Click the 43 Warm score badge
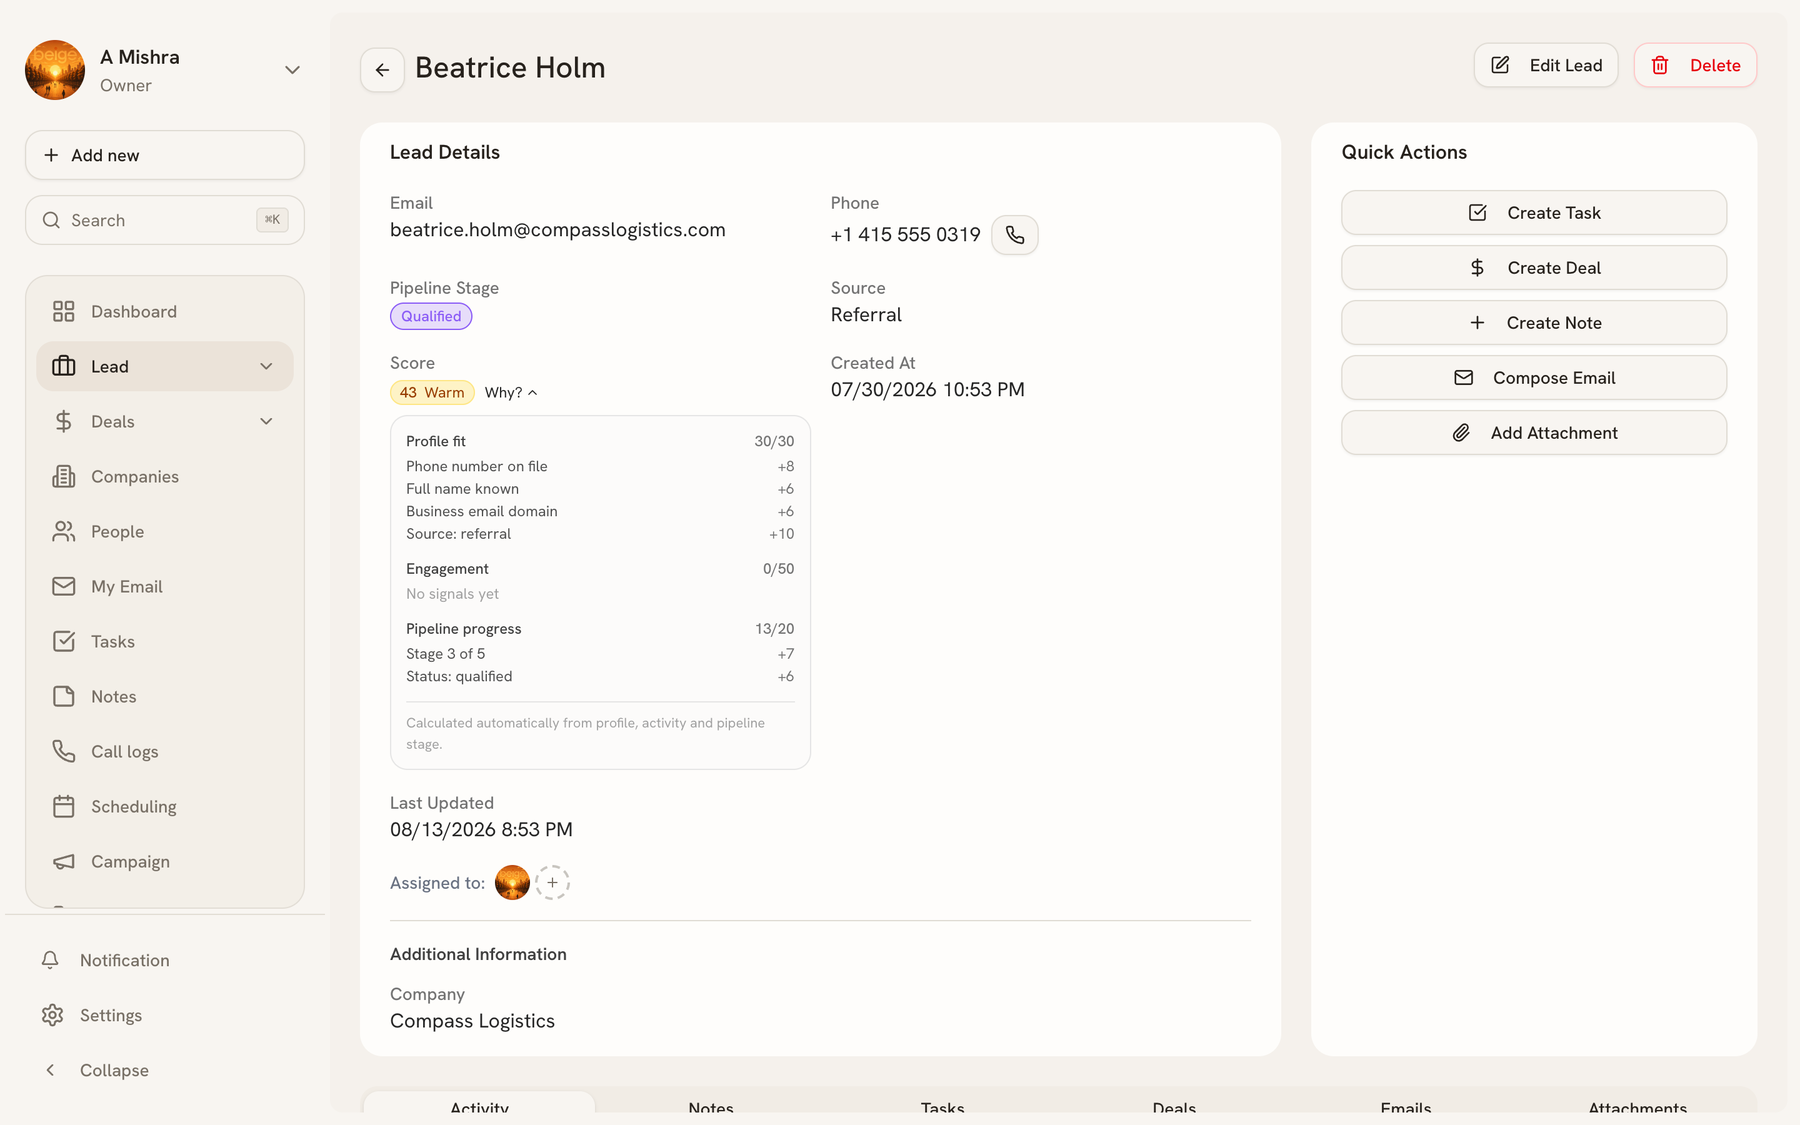Image resolution: width=1800 pixels, height=1125 pixels. click(432, 392)
